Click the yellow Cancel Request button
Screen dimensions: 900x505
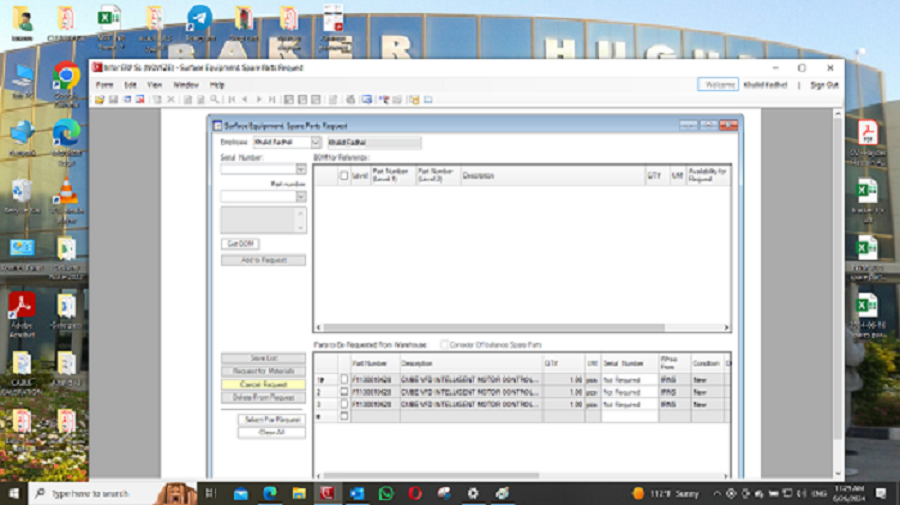point(263,384)
